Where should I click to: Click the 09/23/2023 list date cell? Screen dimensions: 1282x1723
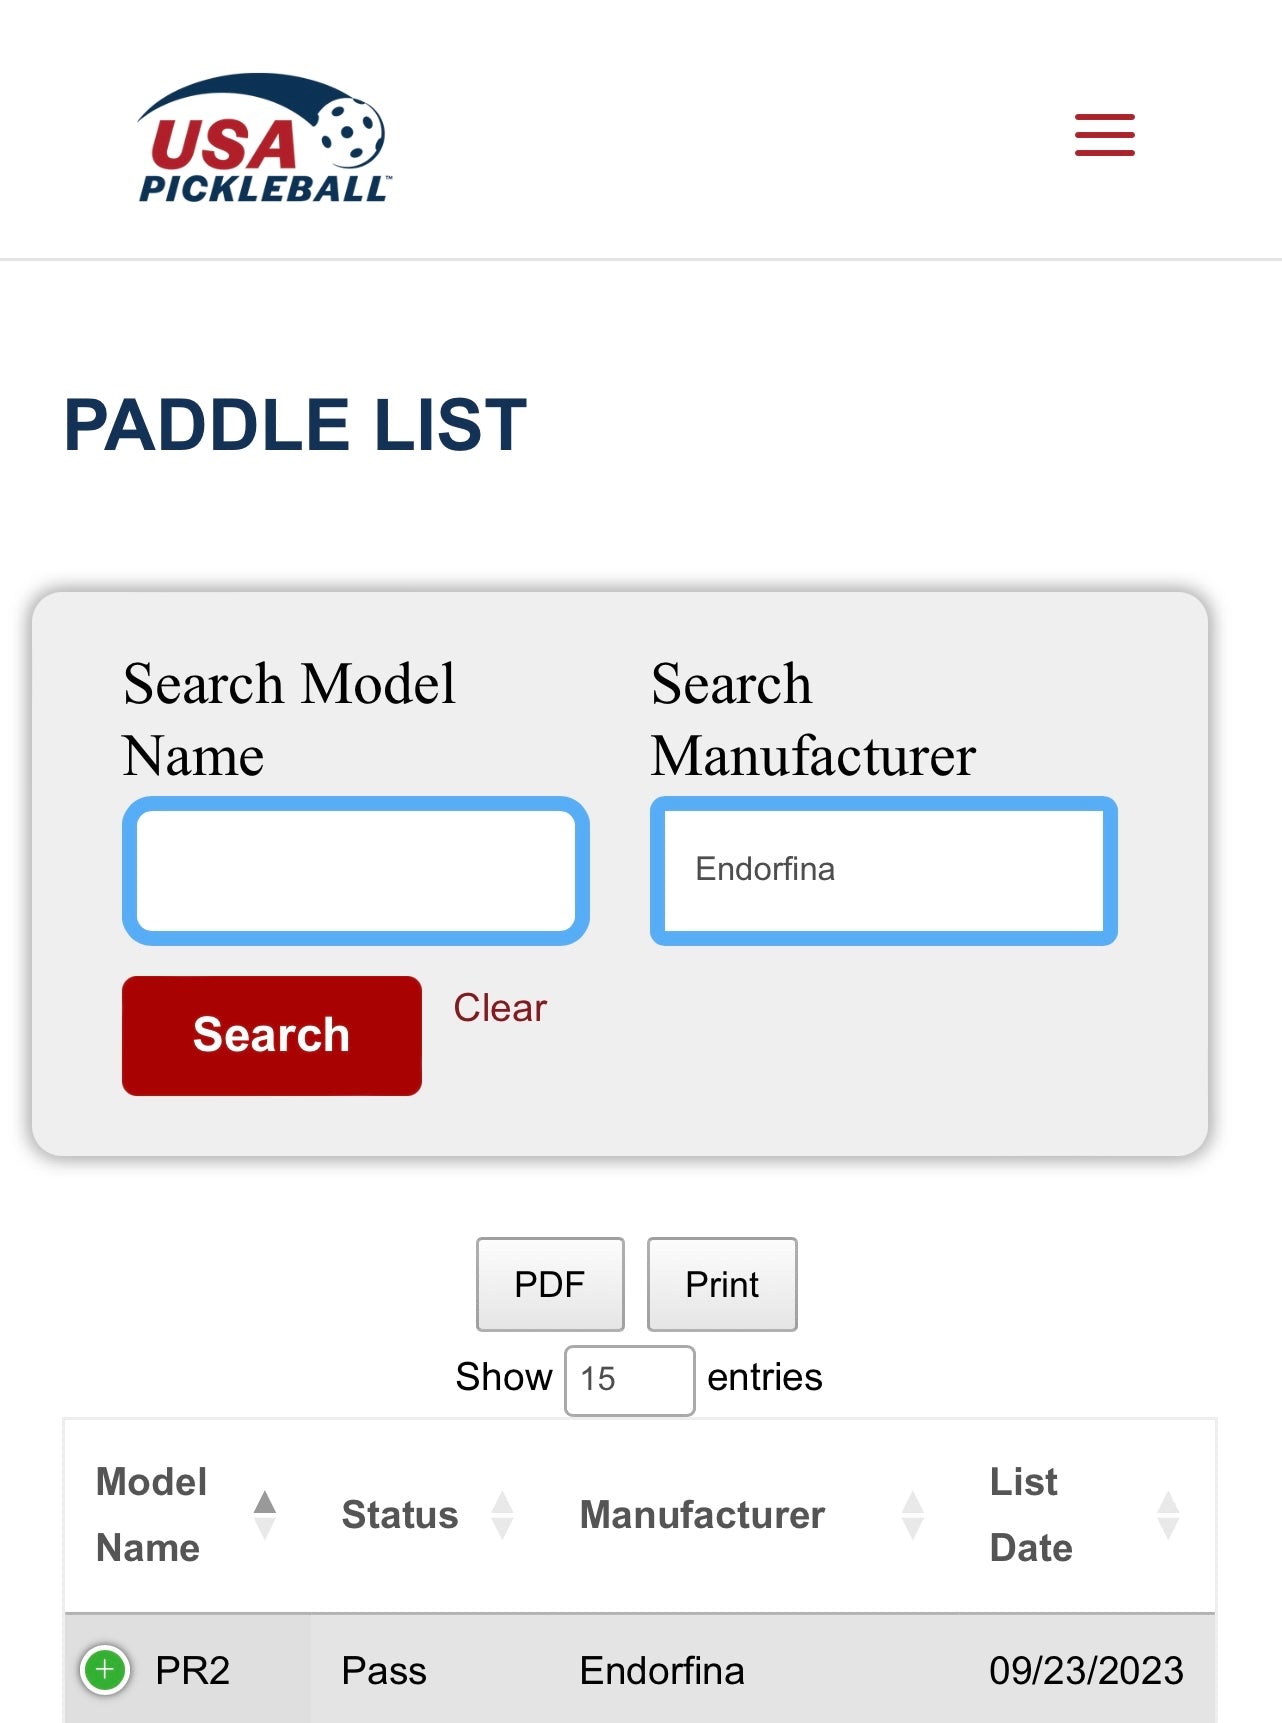coord(1086,1670)
